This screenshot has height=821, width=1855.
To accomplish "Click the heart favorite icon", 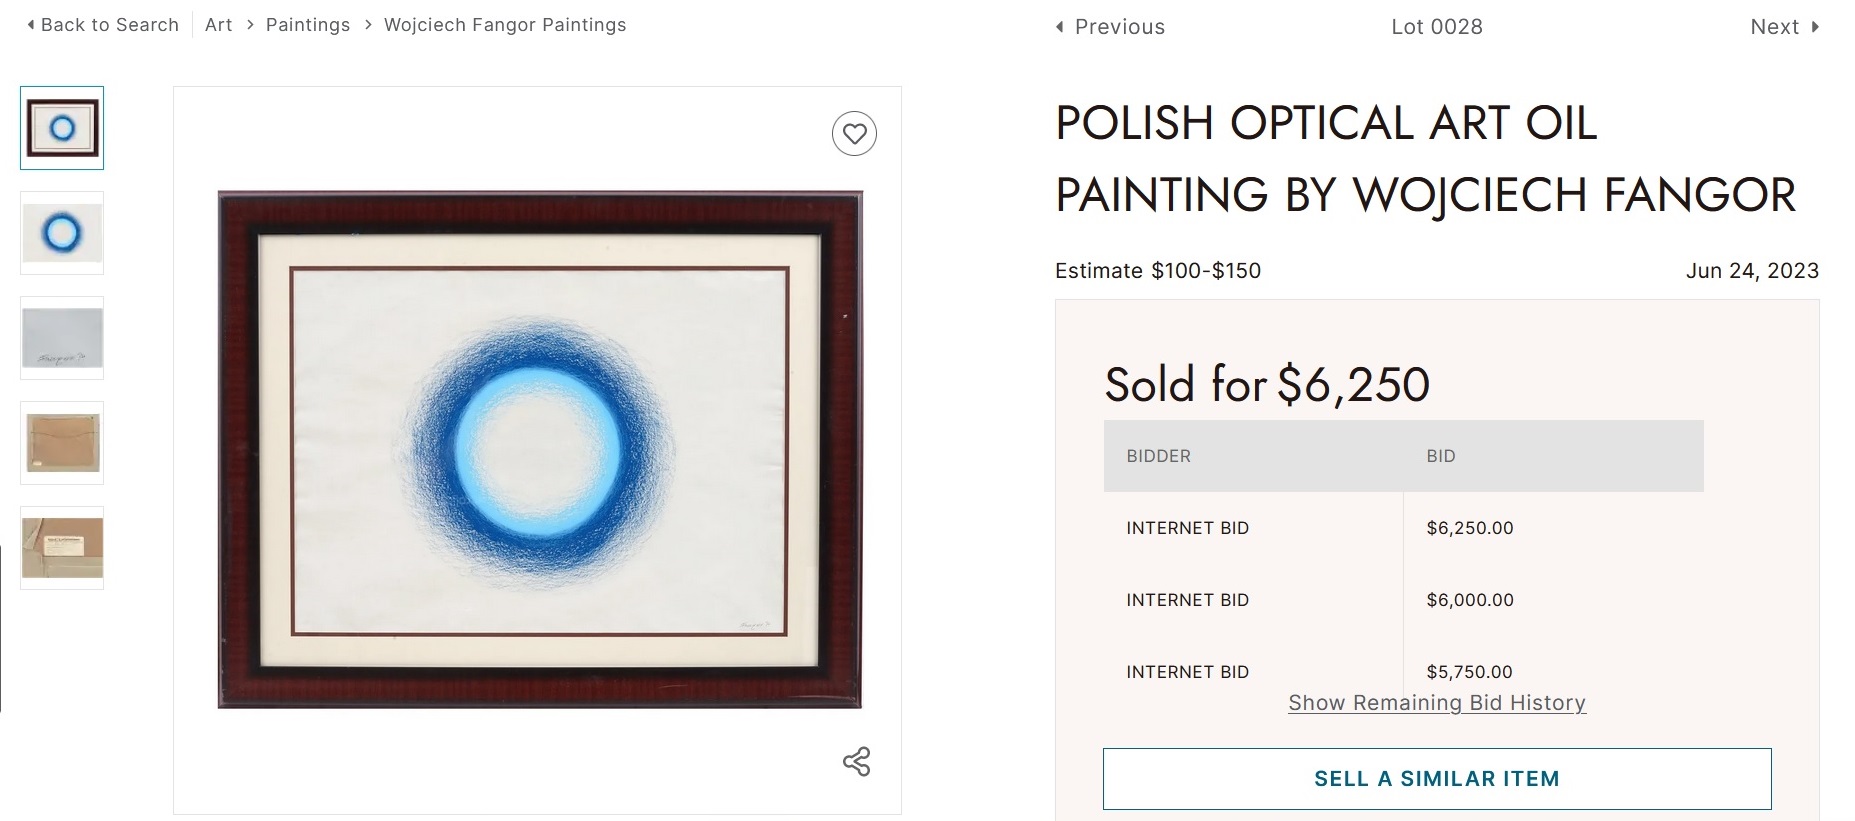I will 854,133.
